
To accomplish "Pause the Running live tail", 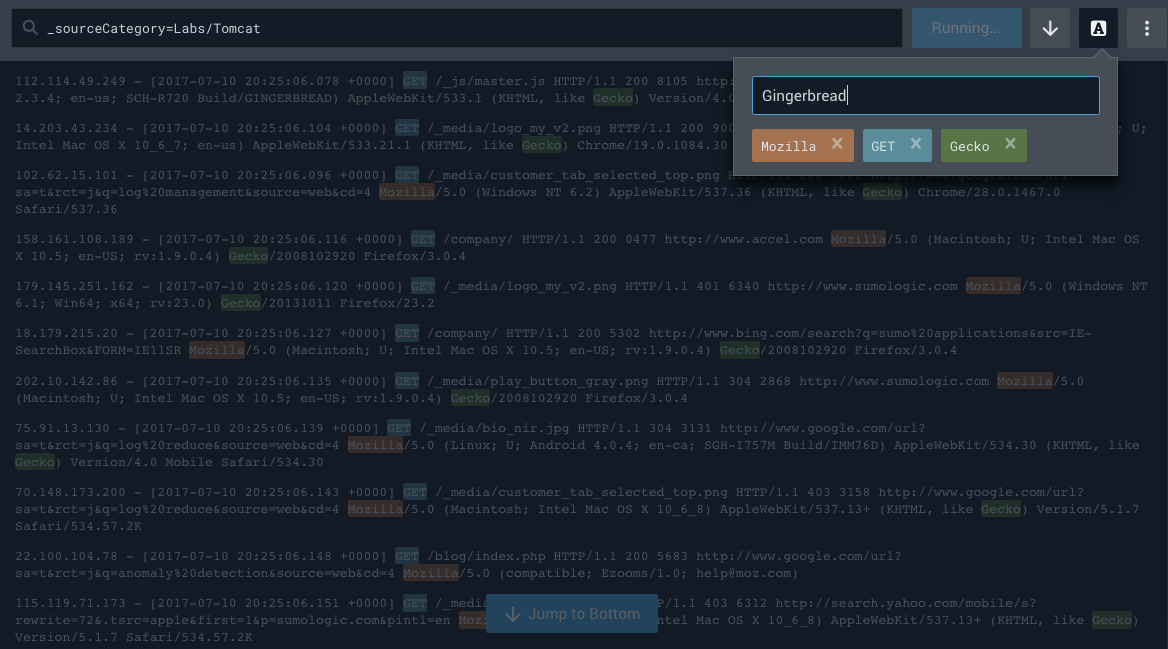I will pos(965,27).
